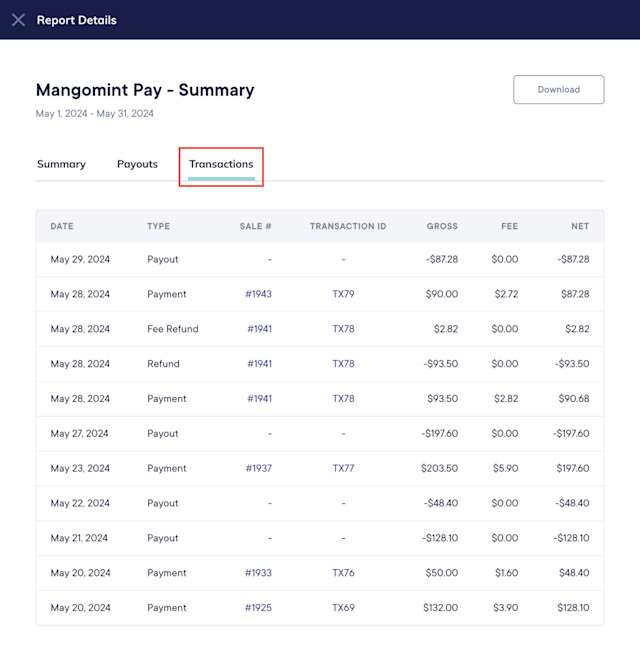Screen dimensions: 640x654
Task: Click the $2.82 net in Fee Refund row
Action: pyautogui.click(x=577, y=329)
